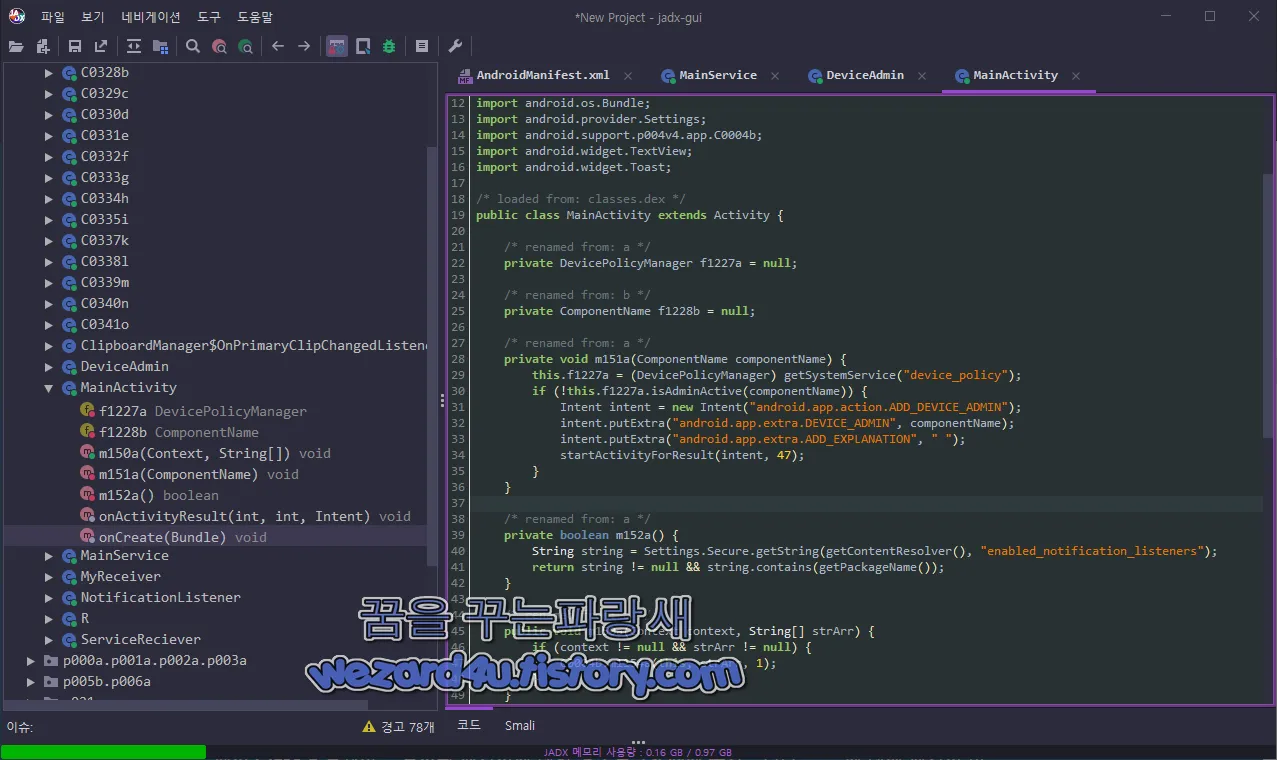Click field icon beside f1227a DevicePolicyManager
This screenshot has height=760, width=1277.
[88, 411]
